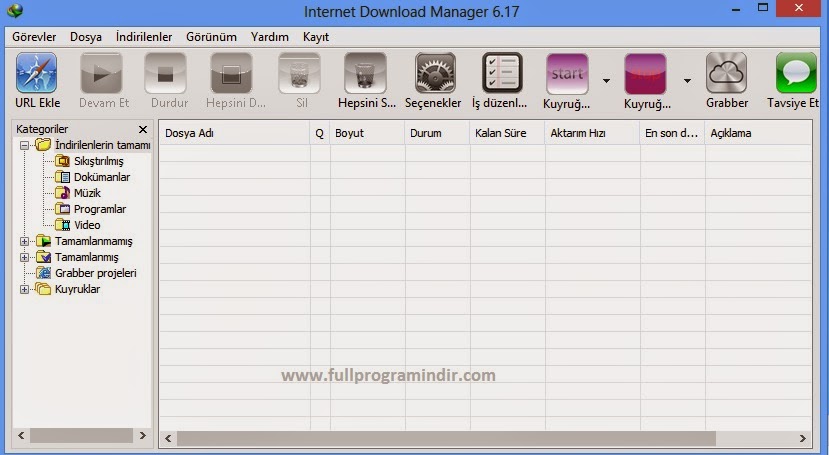Select the Programlar folder icon

coord(62,209)
